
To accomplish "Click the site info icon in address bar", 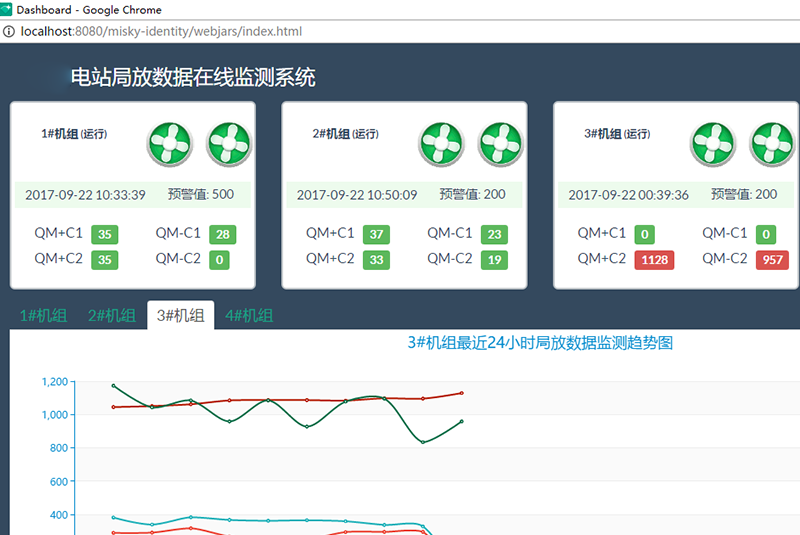I will point(9,31).
